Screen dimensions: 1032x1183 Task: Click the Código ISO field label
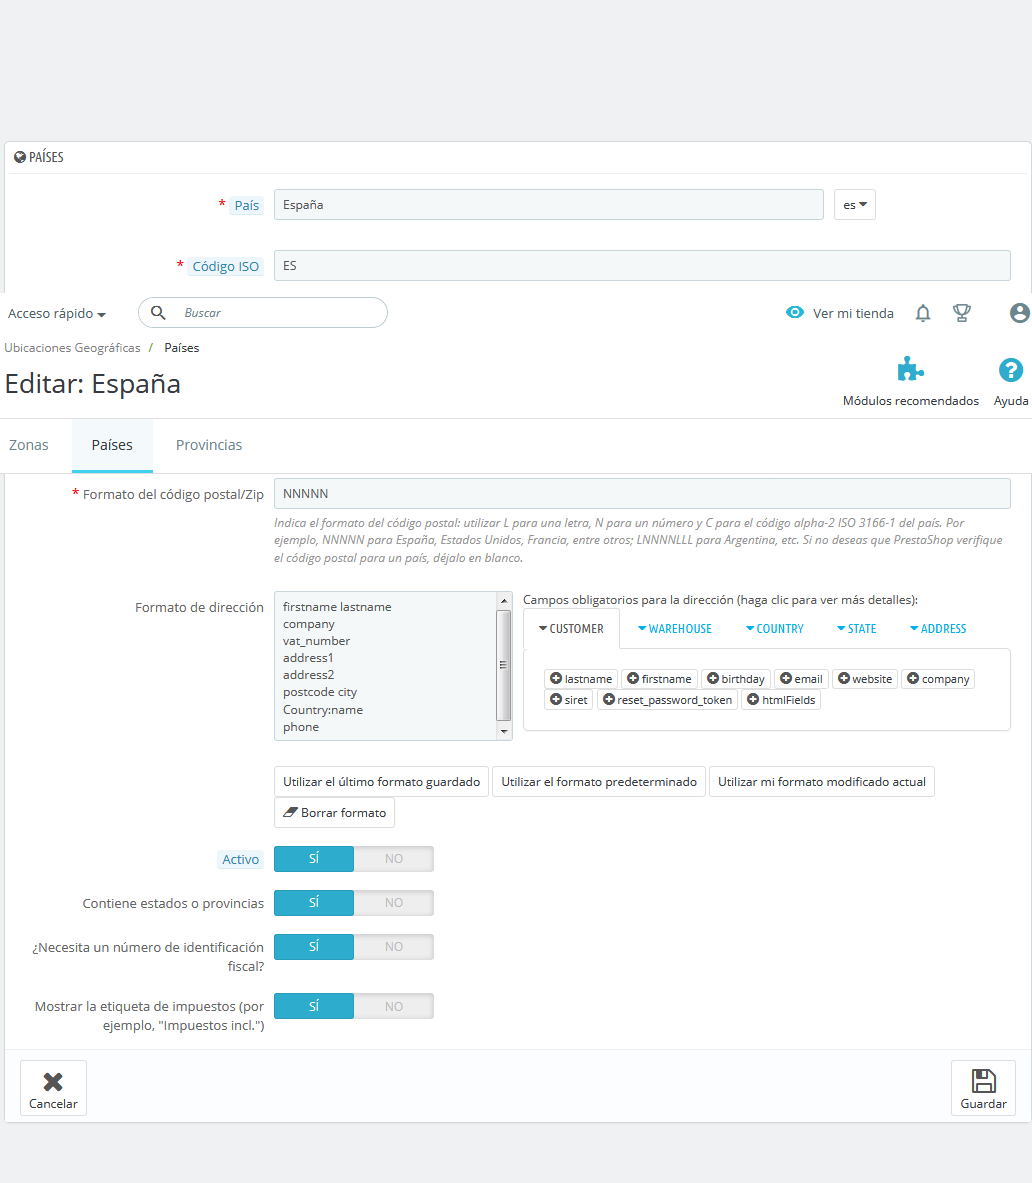[226, 266]
